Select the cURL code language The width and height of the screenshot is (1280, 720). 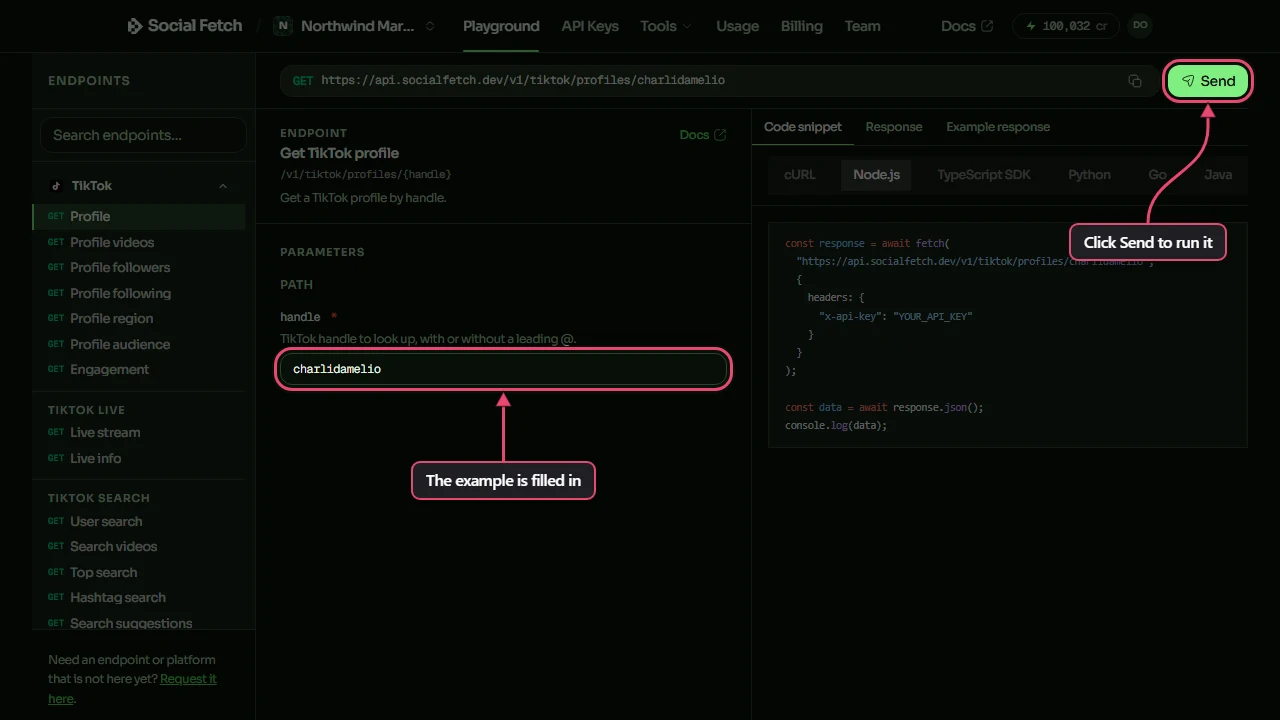(x=800, y=174)
